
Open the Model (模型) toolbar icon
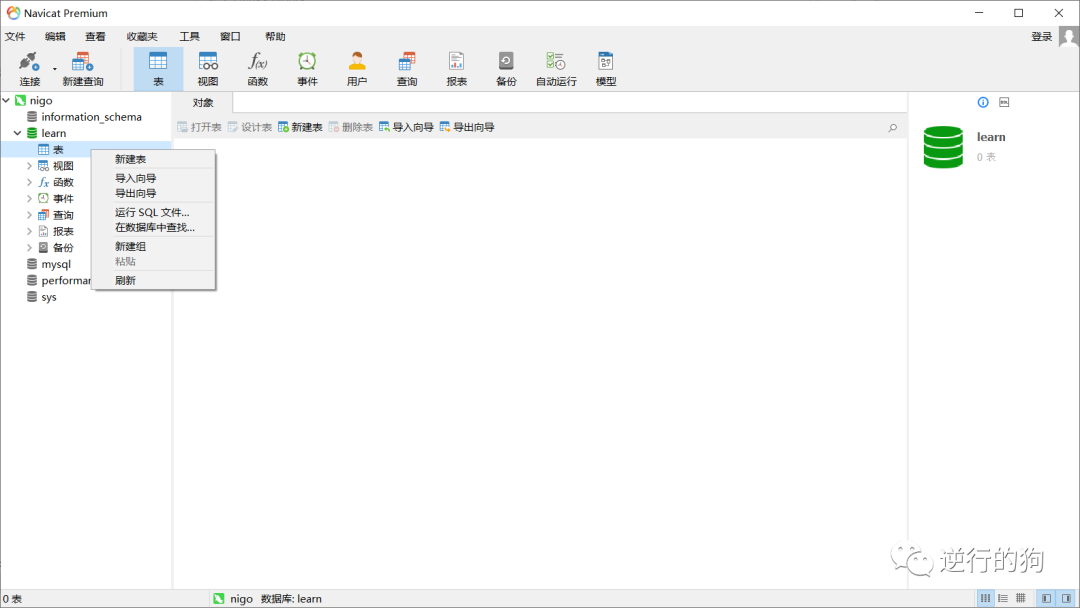606,69
